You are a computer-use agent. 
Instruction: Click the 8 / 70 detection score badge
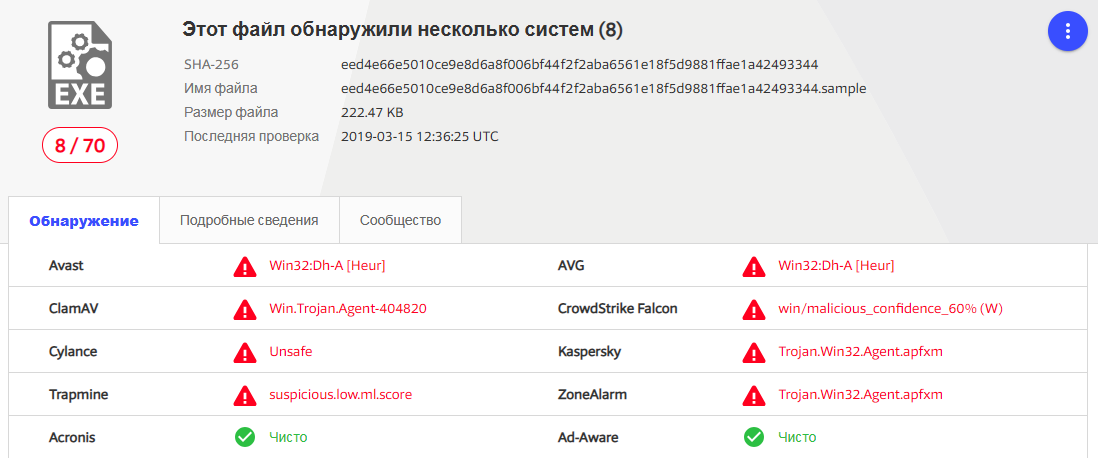pos(80,146)
